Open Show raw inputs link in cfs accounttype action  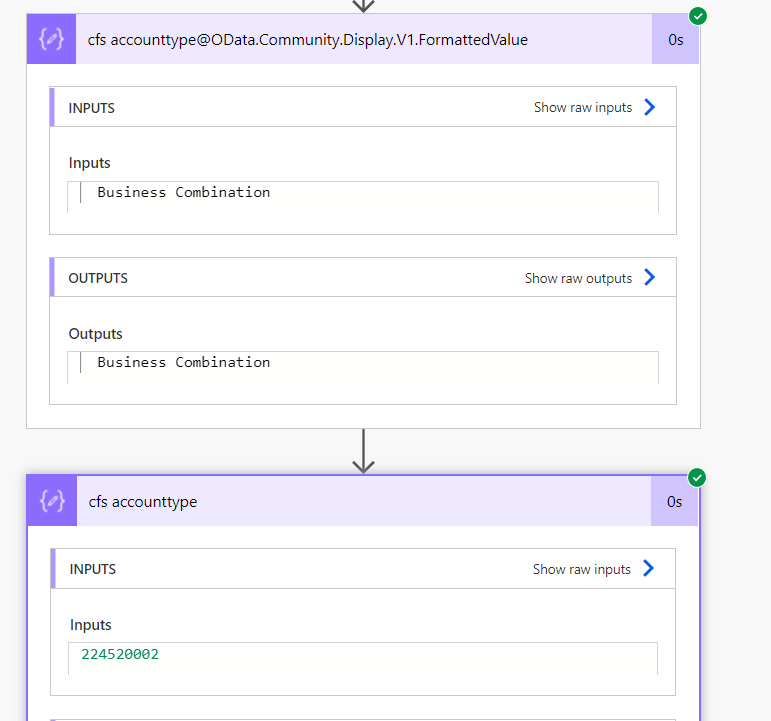click(x=582, y=569)
